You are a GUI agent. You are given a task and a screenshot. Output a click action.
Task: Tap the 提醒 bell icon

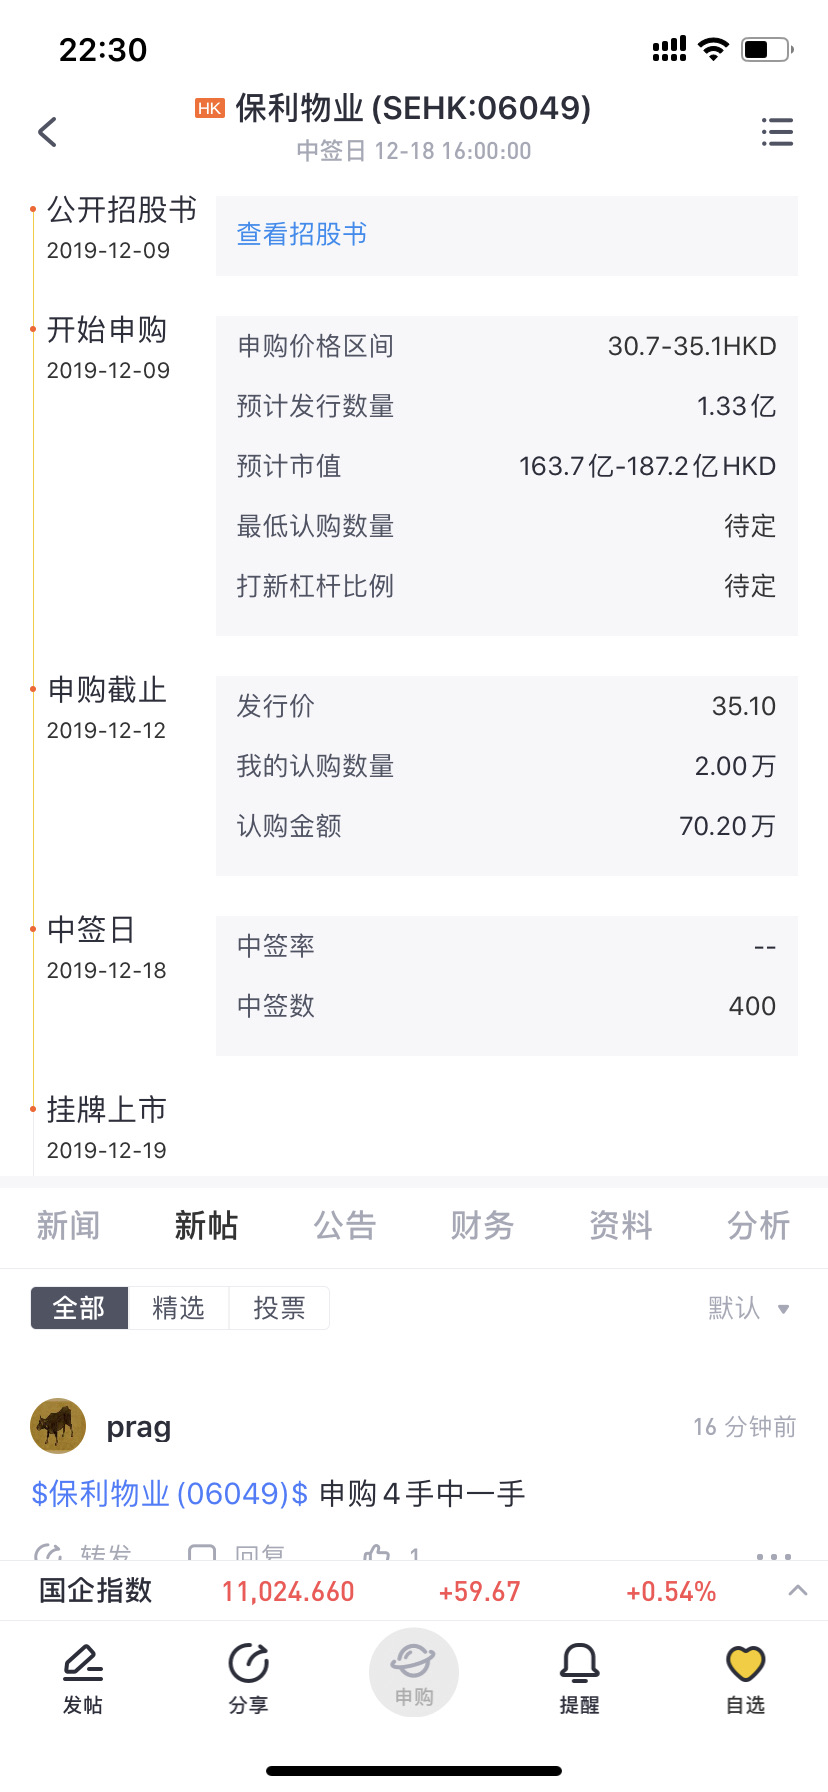(579, 1664)
